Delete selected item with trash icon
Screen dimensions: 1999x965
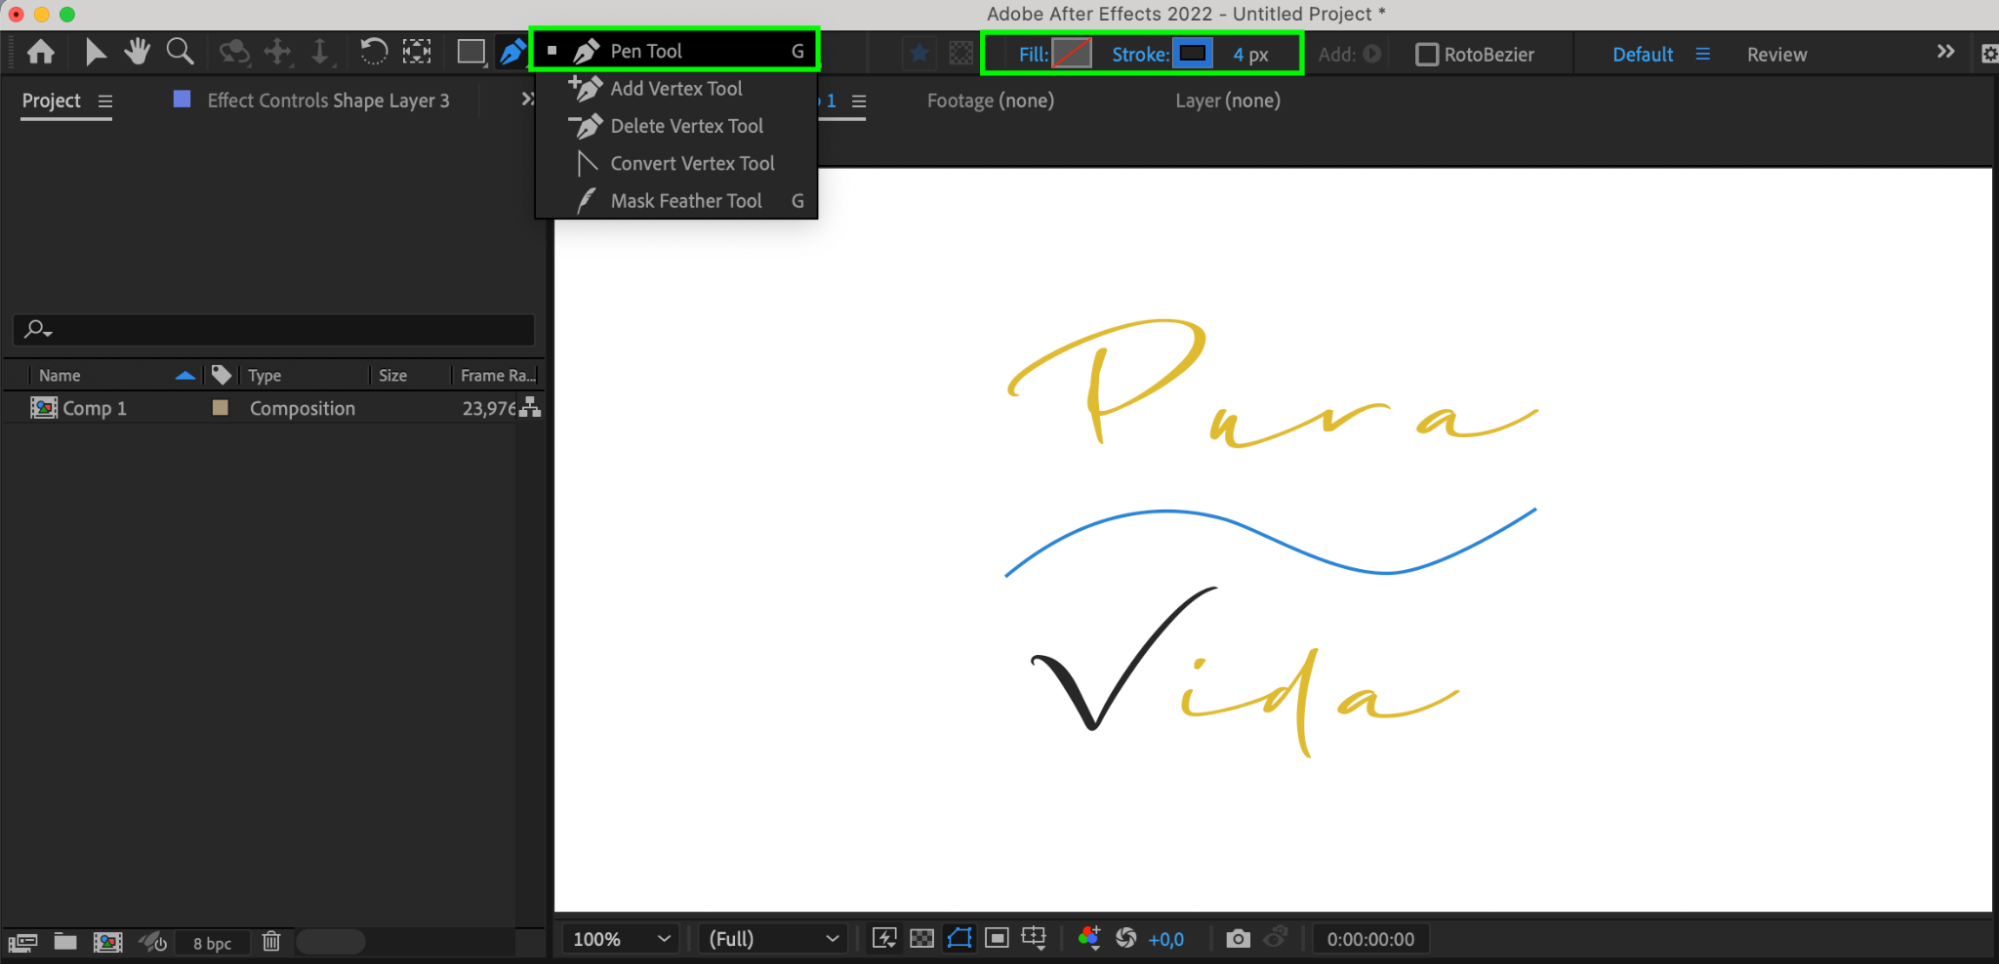pos(271,942)
